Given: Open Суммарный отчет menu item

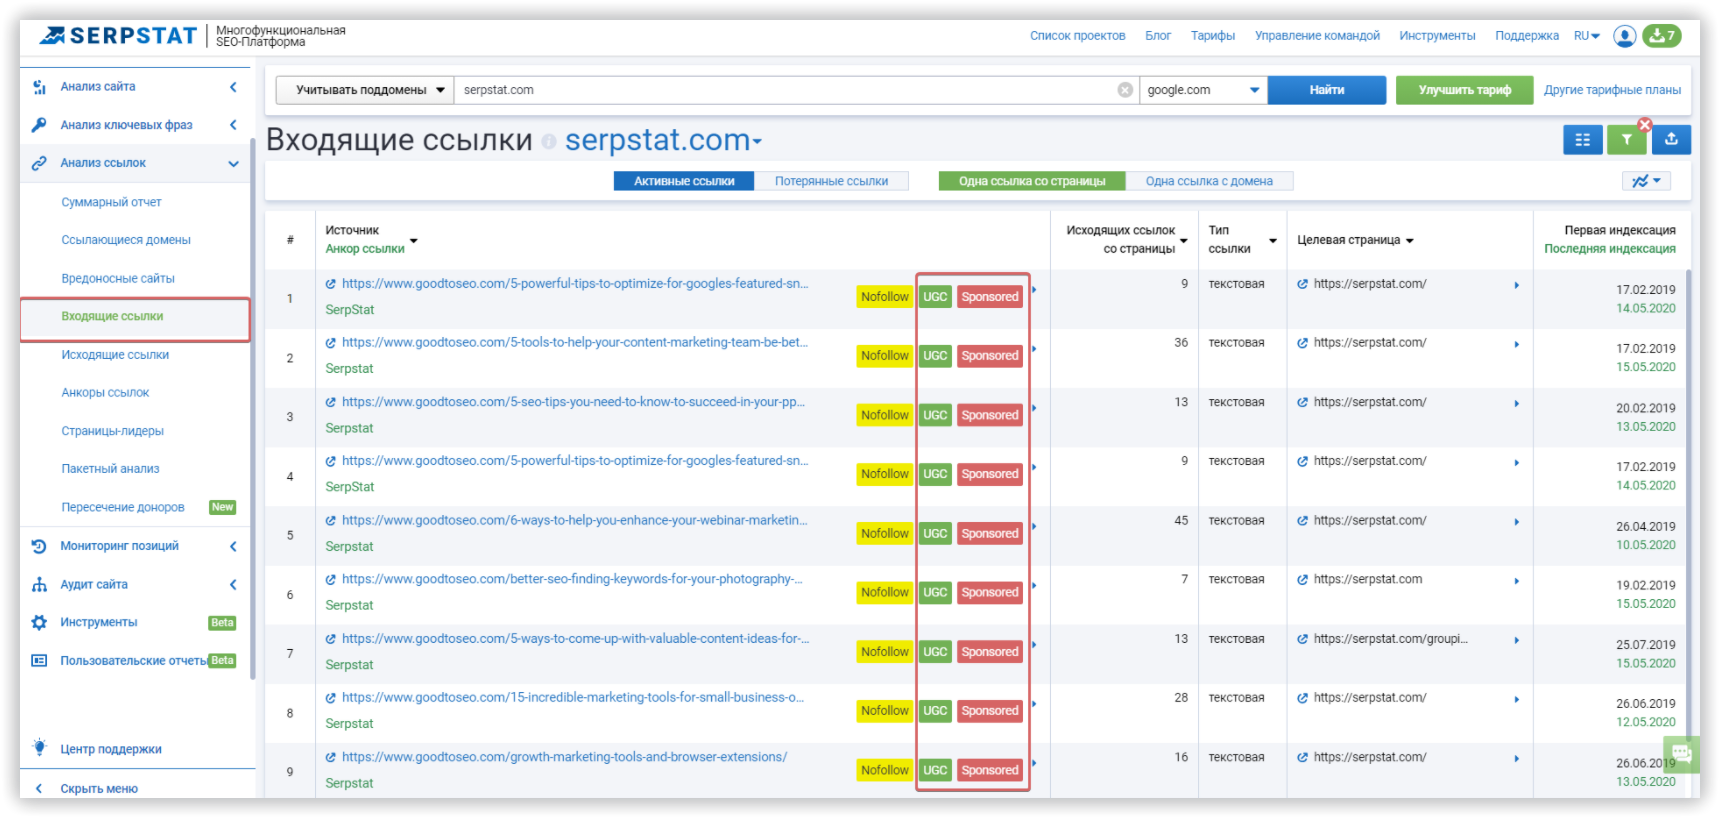Looking at the screenshot, I should [111, 202].
